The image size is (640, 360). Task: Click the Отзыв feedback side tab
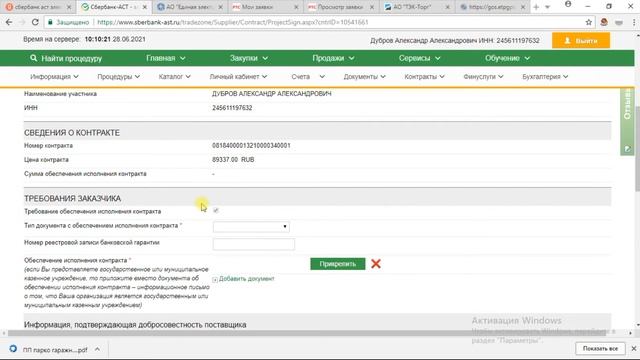(x=627, y=122)
